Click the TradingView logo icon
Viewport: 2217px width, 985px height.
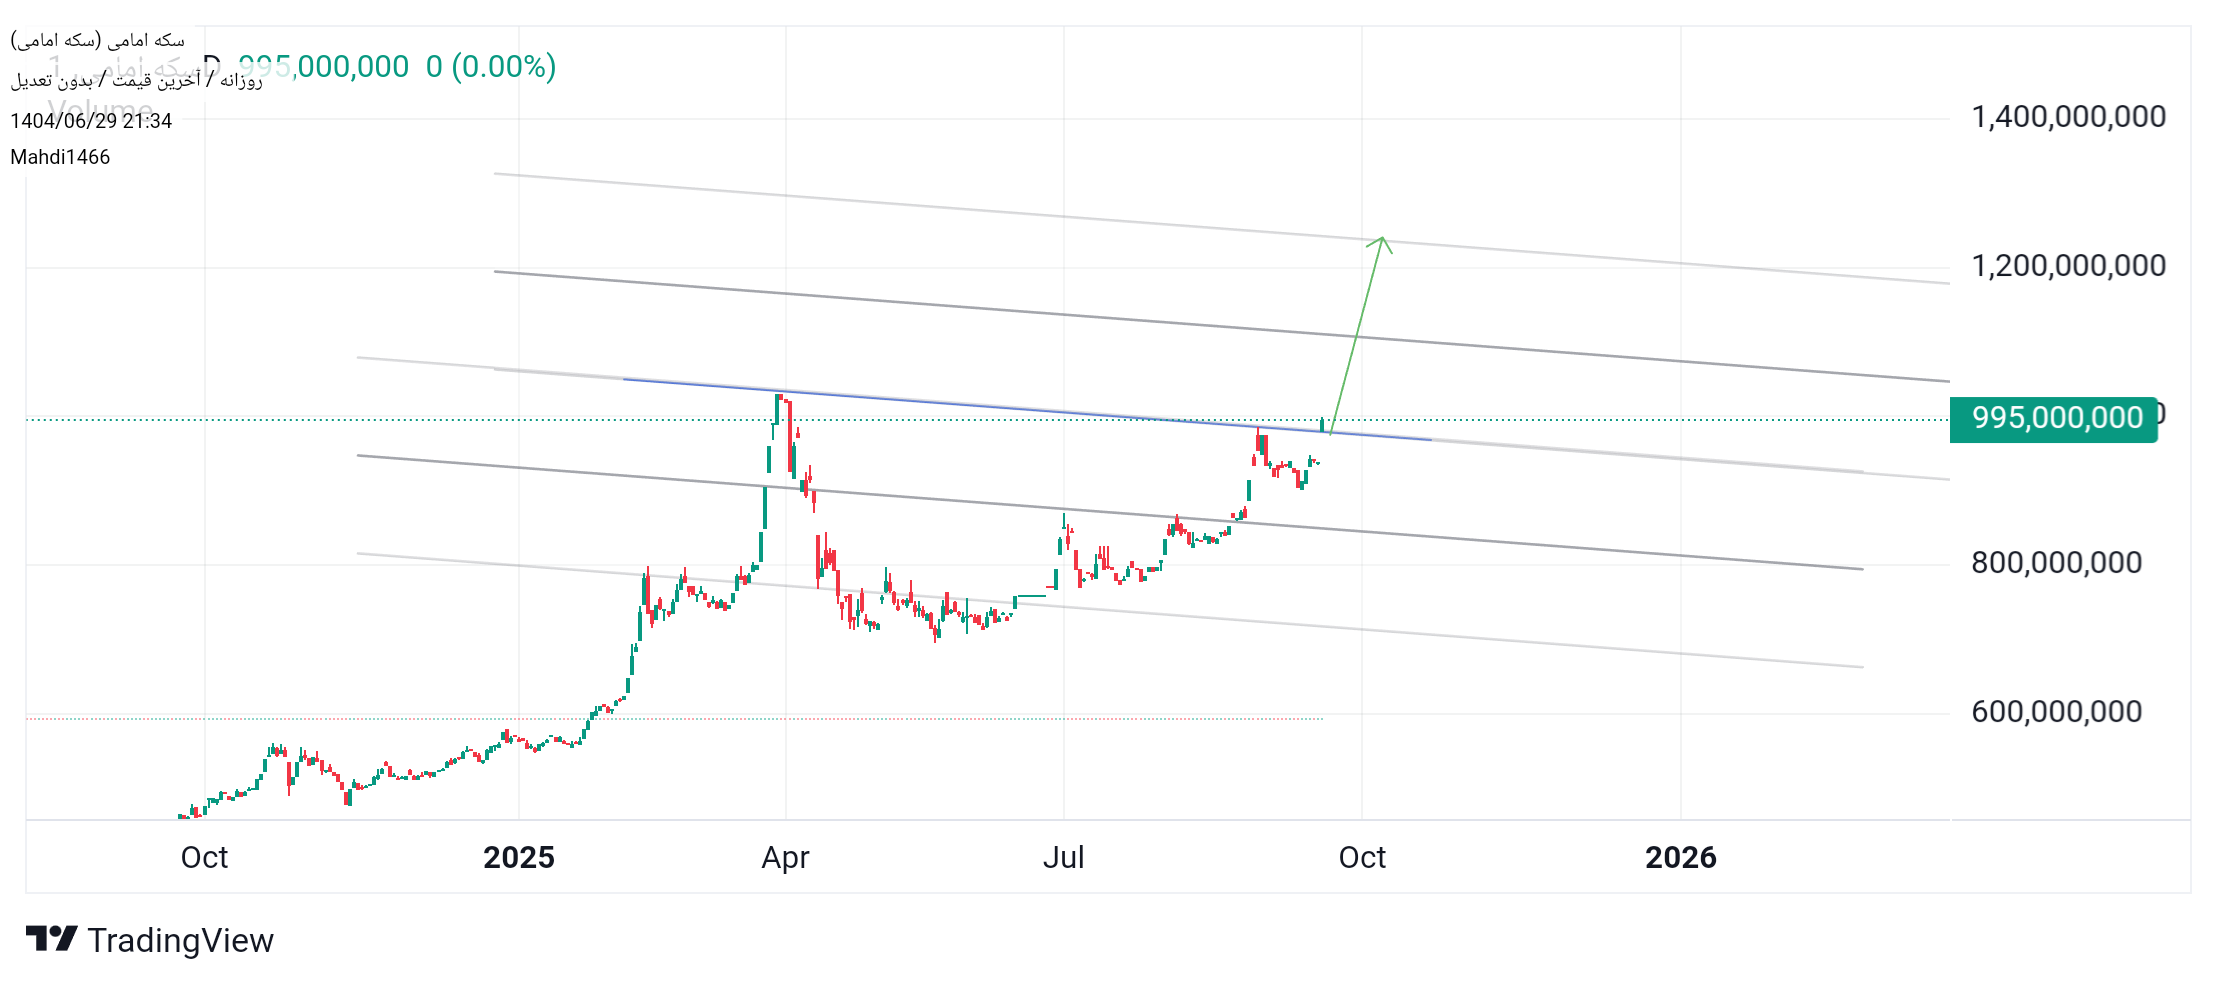pyautogui.click(x=51, y=939)
